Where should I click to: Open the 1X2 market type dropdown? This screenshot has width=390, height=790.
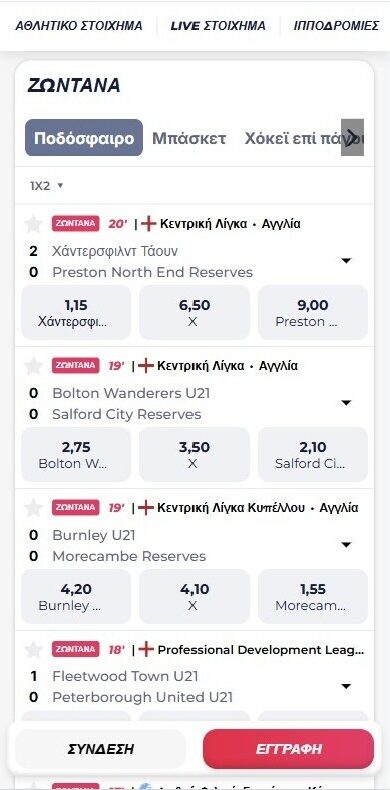pos(46,185)
